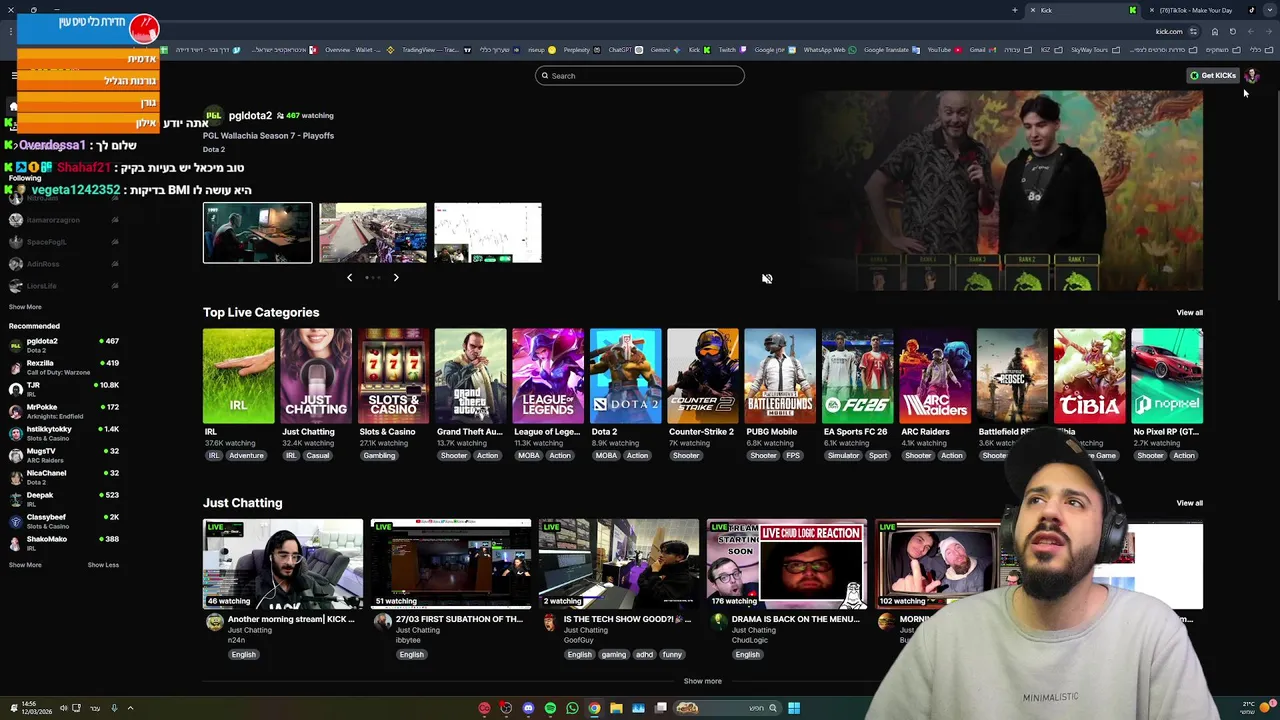Open NicaChanel in Recommended sidebar

[x=64, y=477]
